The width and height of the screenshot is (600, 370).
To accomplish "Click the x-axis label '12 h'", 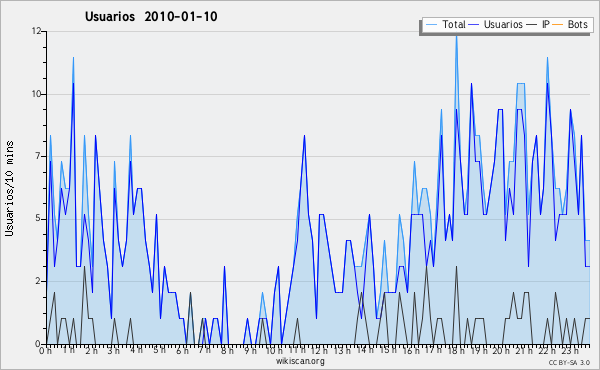I will pyautogui.click(x=319, y=350).
